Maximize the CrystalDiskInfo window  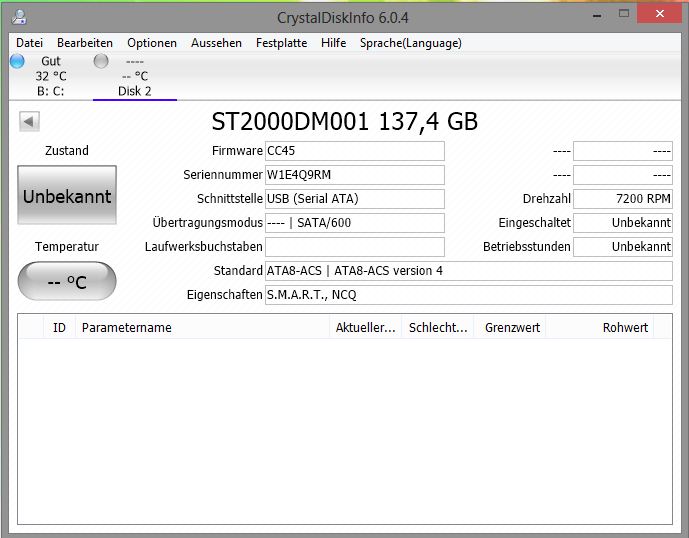pos(624,14)
